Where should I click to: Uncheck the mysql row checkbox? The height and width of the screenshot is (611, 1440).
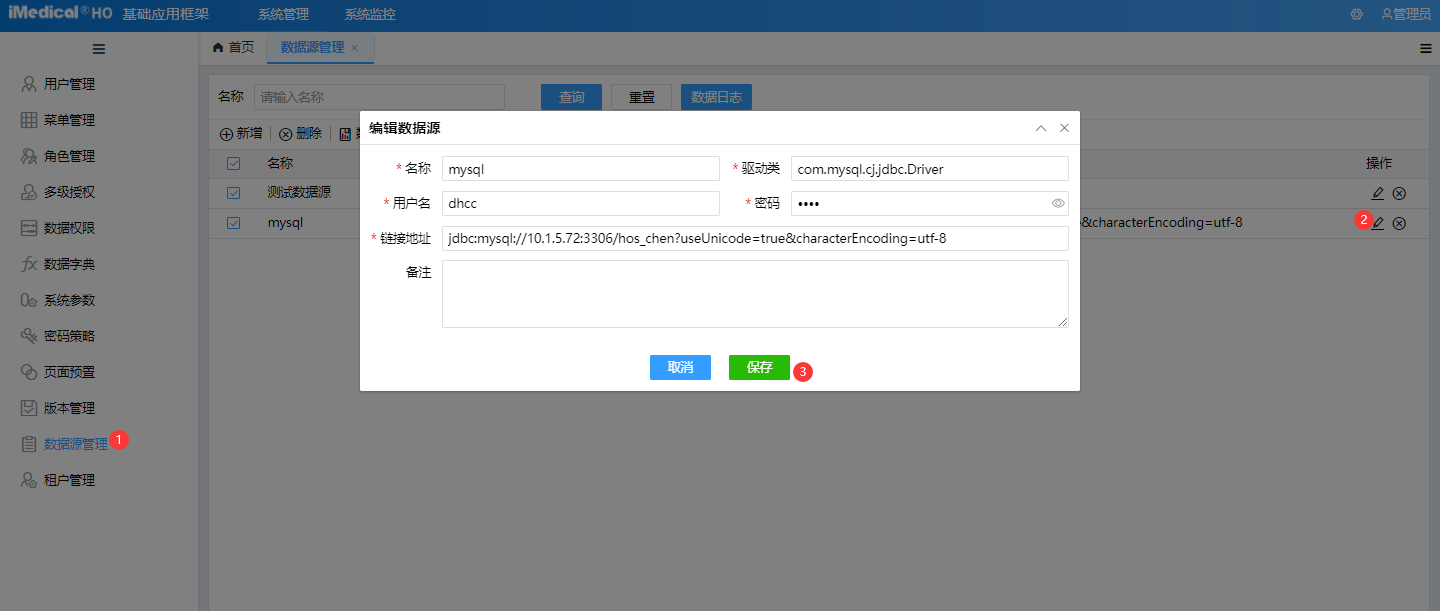(x=234, y=223)
